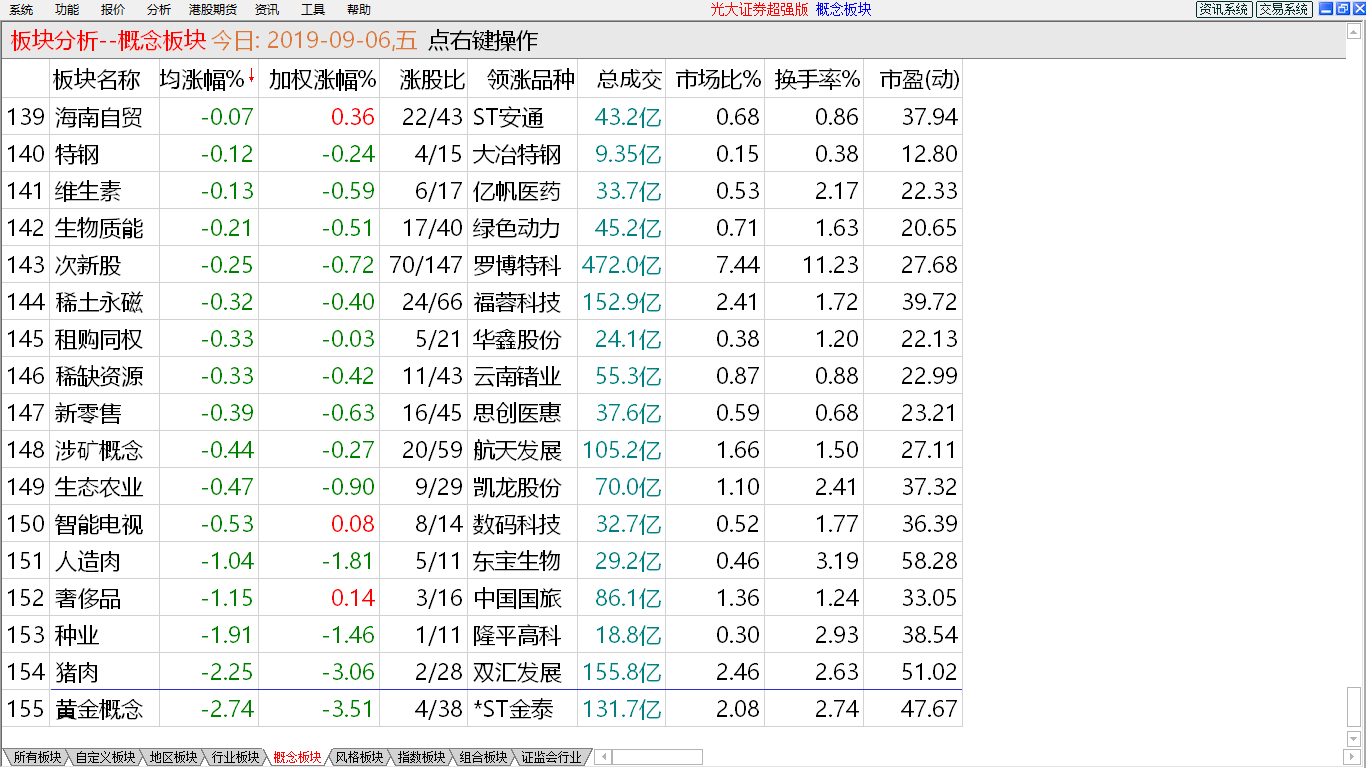The image size is (1366, 768).
Task: Open the 工具 menu
Action: click(x=313, y=9)
